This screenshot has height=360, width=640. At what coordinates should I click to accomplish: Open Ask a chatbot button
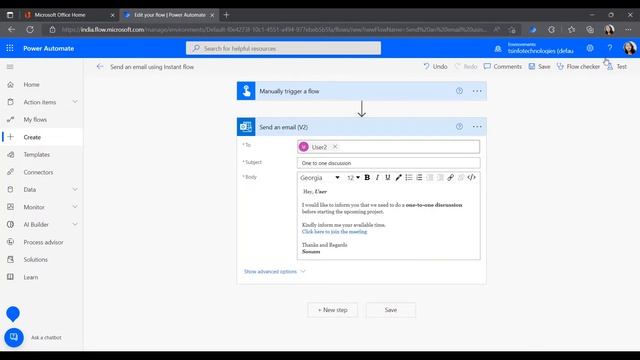[x=14, y=338]
